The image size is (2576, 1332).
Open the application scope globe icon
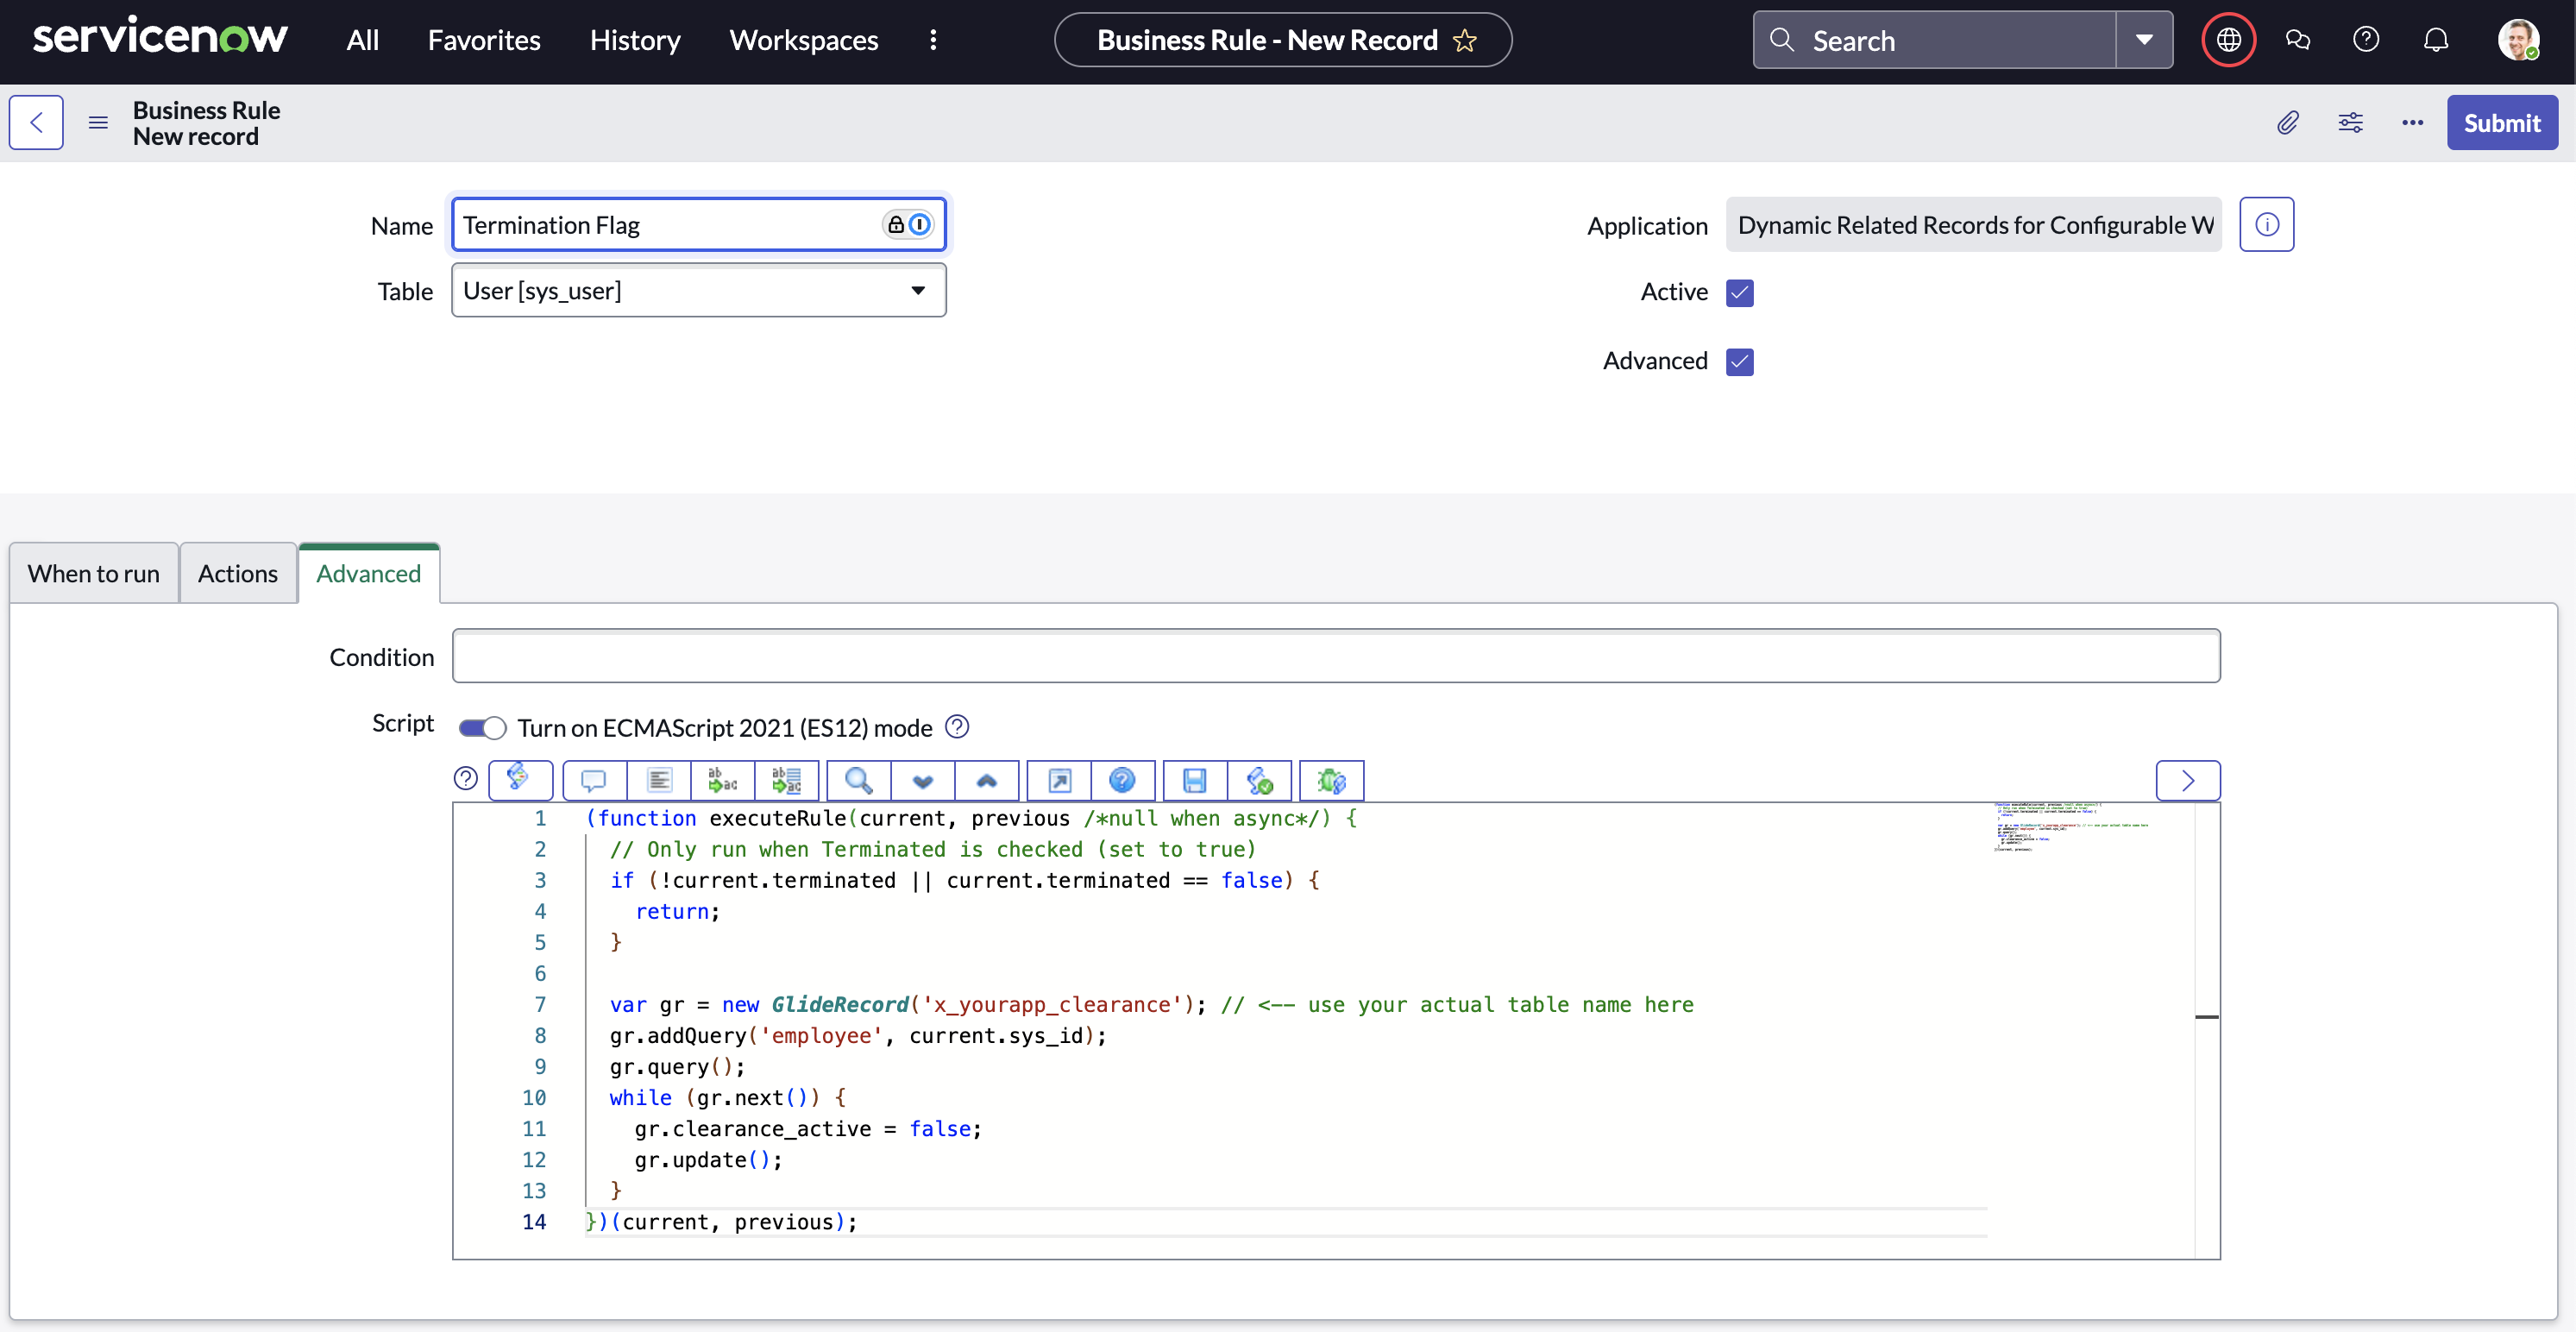2228,40
